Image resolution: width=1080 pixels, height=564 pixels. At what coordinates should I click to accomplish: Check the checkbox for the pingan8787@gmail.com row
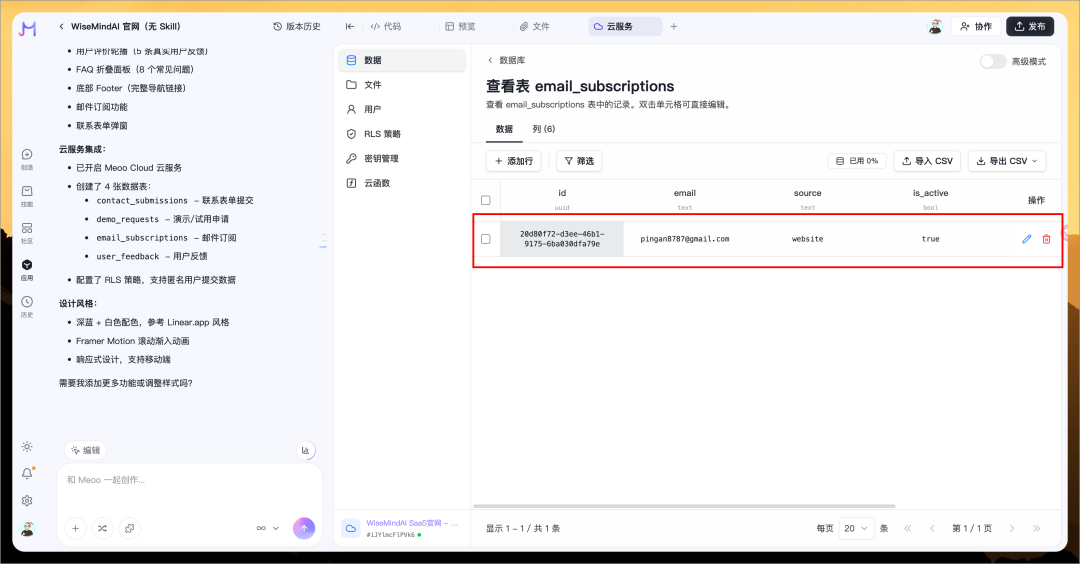tap(486, 239)
